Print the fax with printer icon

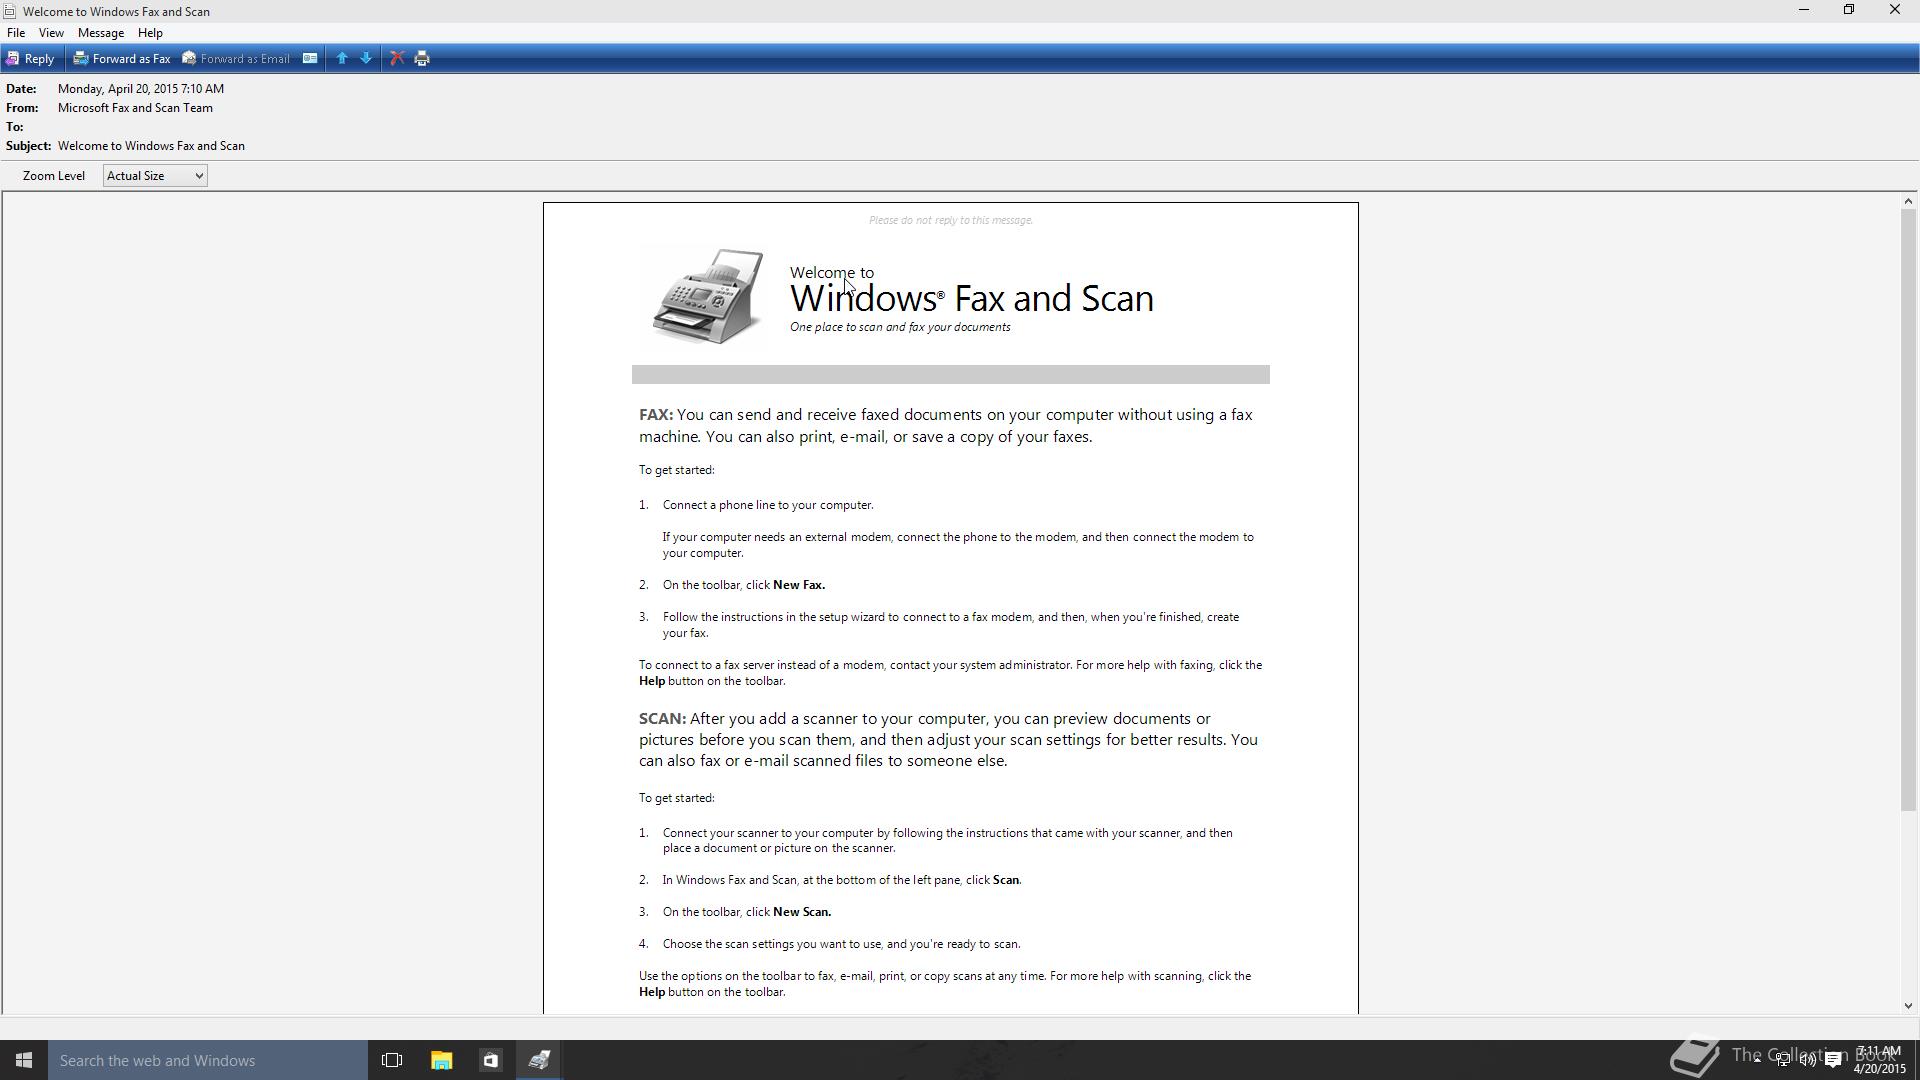click(422, 59)
